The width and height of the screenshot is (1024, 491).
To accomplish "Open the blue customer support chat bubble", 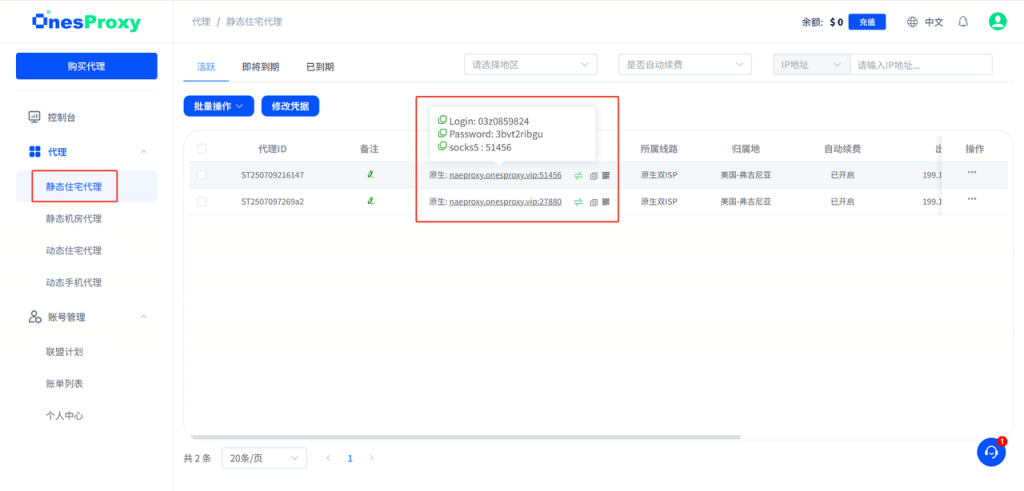I will [x=991, y=452].
